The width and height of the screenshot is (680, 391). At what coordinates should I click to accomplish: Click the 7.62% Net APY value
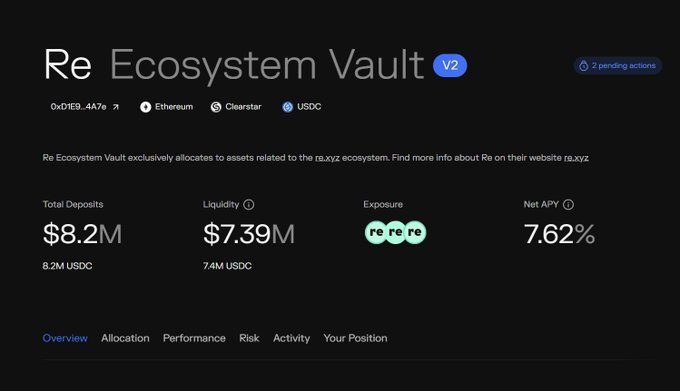coord(559,234)
